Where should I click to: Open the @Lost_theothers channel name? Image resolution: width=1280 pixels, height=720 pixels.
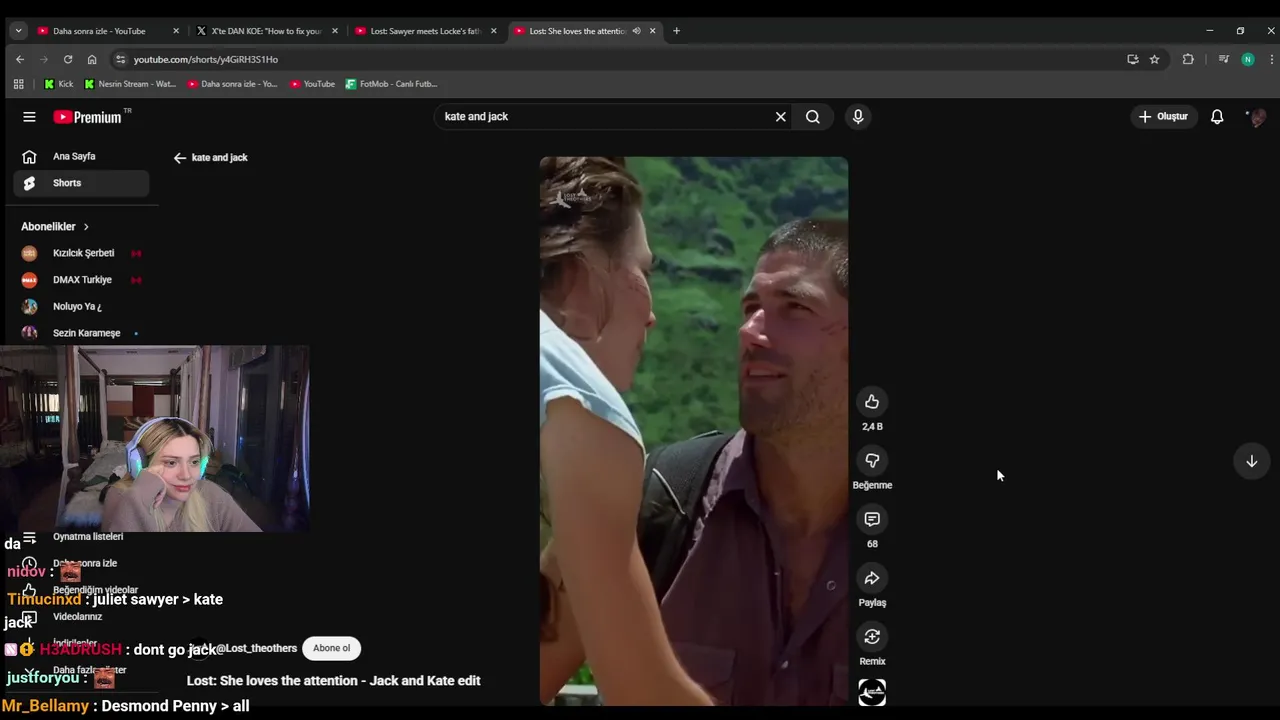click(256, 648)
